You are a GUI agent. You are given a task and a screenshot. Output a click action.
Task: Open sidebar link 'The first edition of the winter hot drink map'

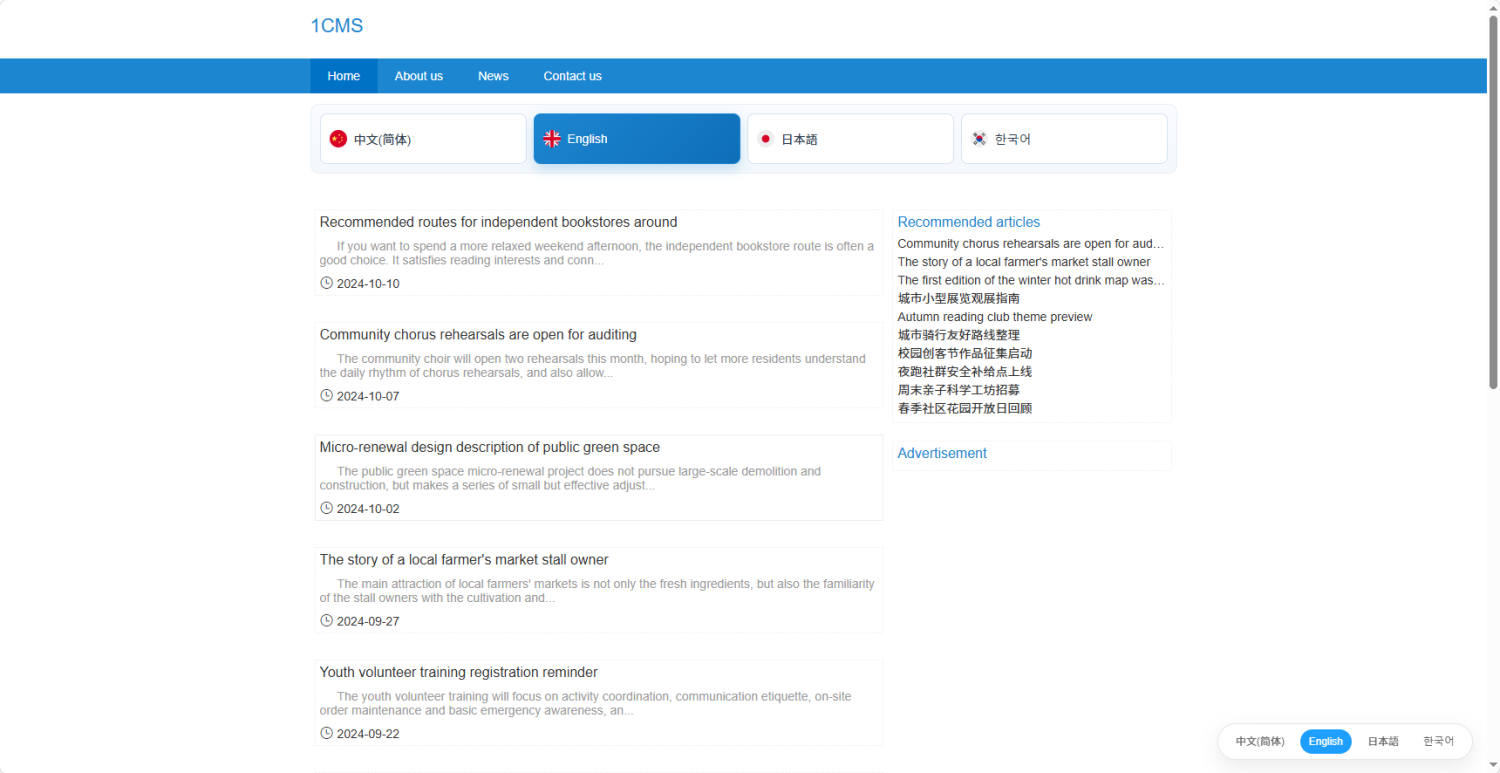click(1031, 280)
